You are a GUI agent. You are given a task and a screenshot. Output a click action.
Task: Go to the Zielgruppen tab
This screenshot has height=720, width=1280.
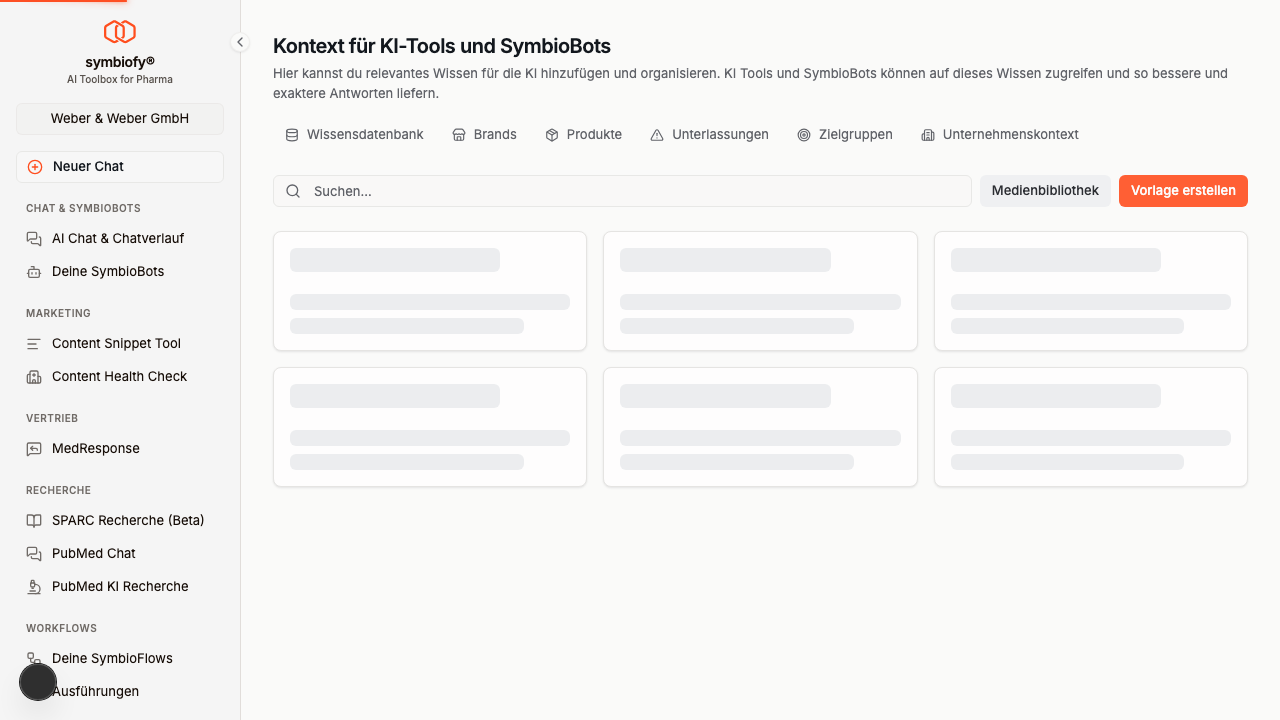tap(845, 135)
